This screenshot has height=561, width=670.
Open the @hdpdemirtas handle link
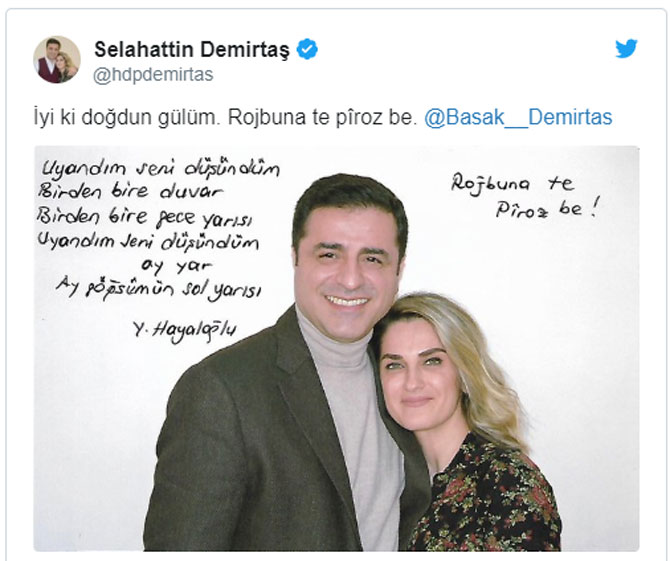tap(153, 75)
